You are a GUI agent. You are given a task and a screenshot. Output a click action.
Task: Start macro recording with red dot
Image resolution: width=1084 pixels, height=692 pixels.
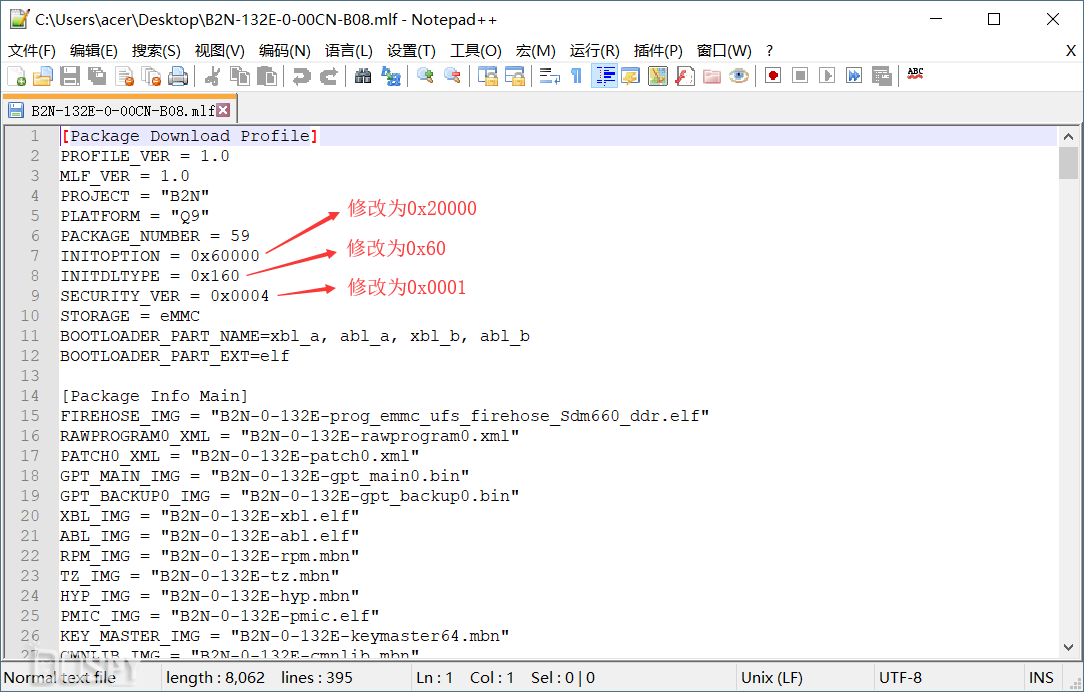pos(773,75)
